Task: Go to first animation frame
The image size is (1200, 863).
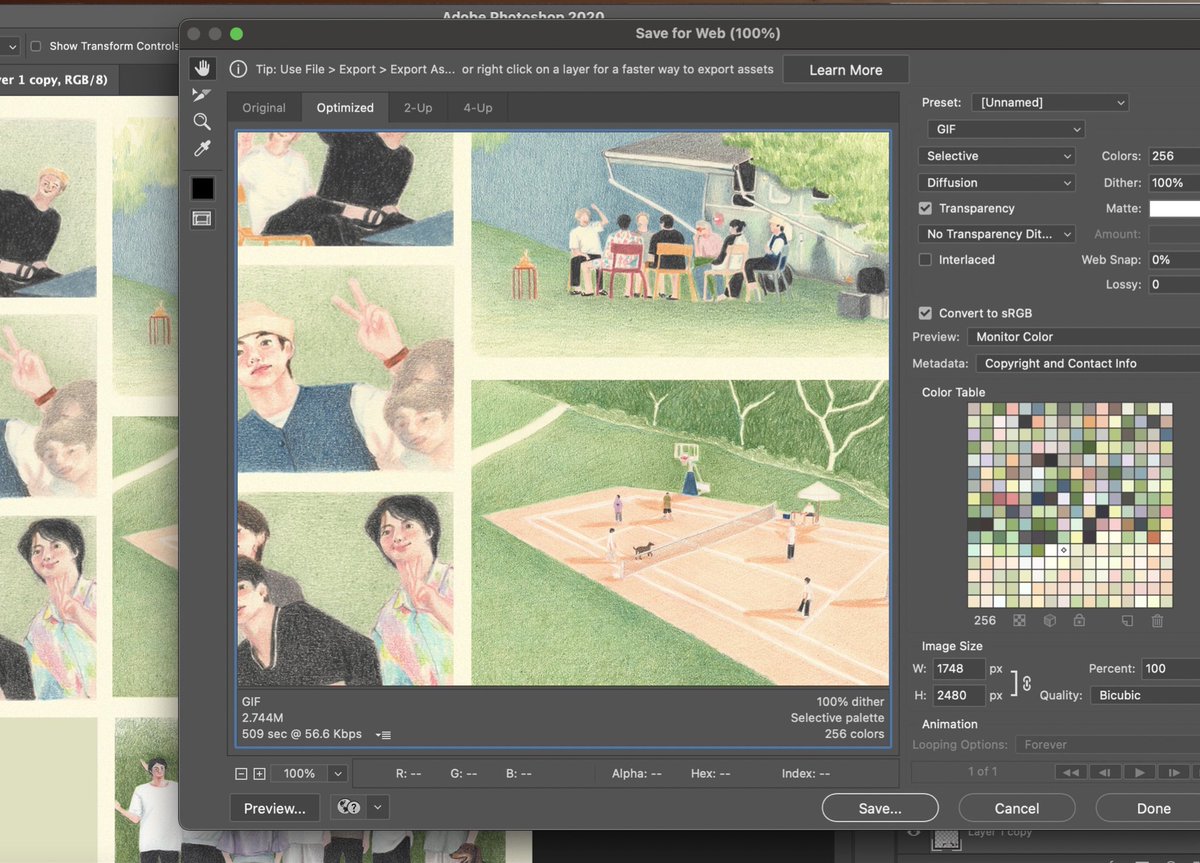Action: [x=1071, y=772]
